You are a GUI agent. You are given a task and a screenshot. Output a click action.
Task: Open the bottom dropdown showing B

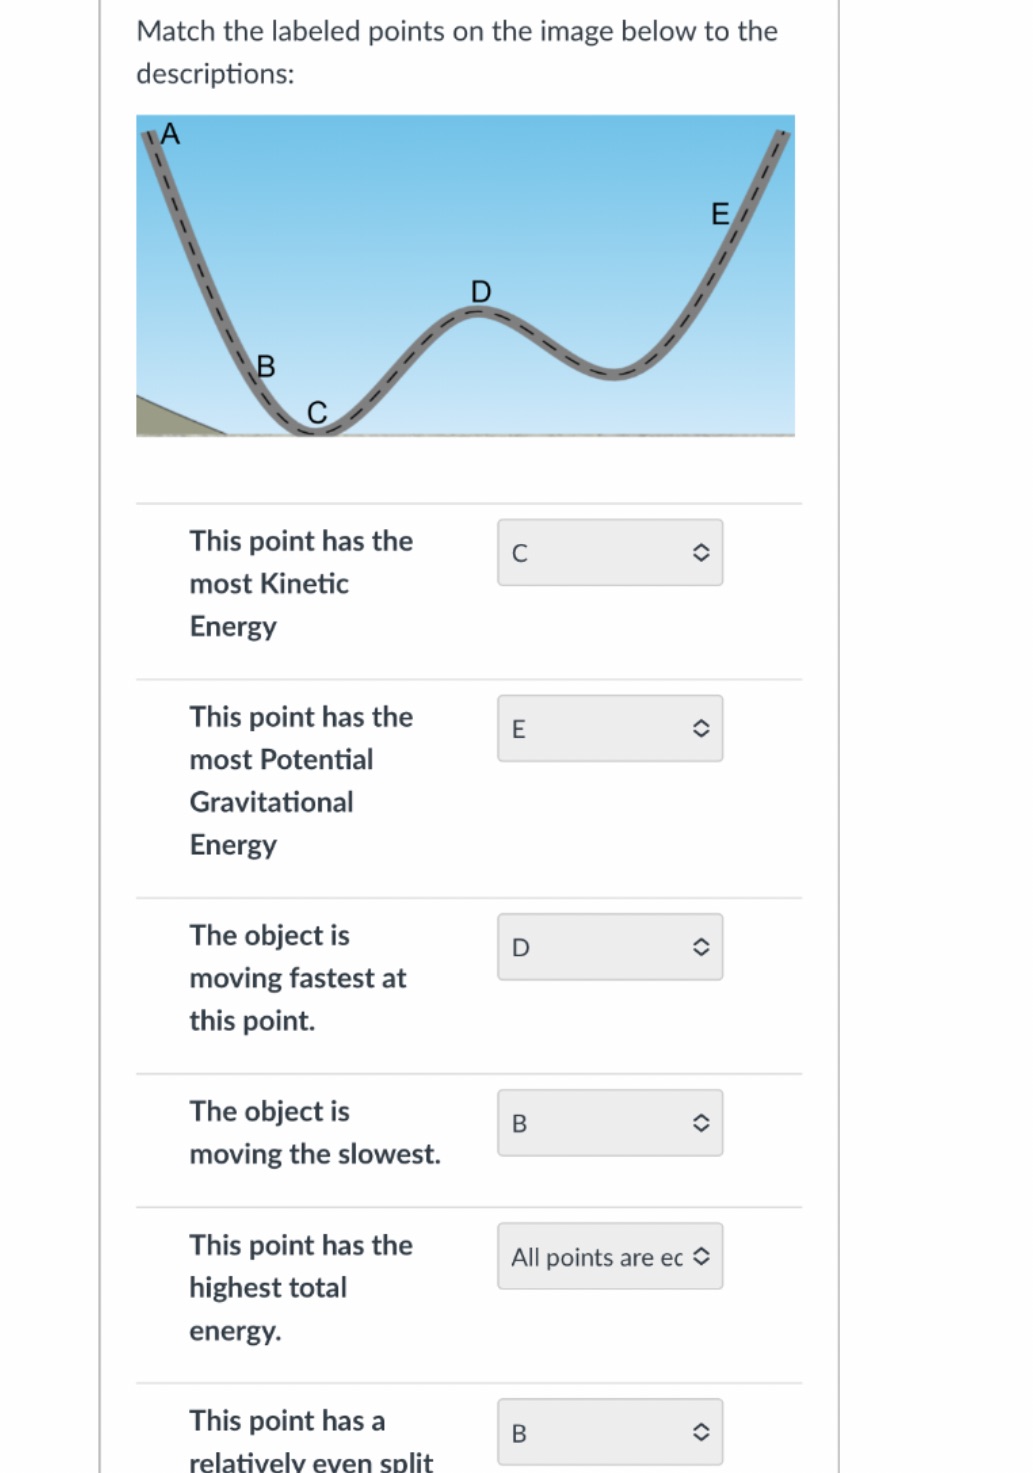pyautogui.click(x=610, y=1432)
